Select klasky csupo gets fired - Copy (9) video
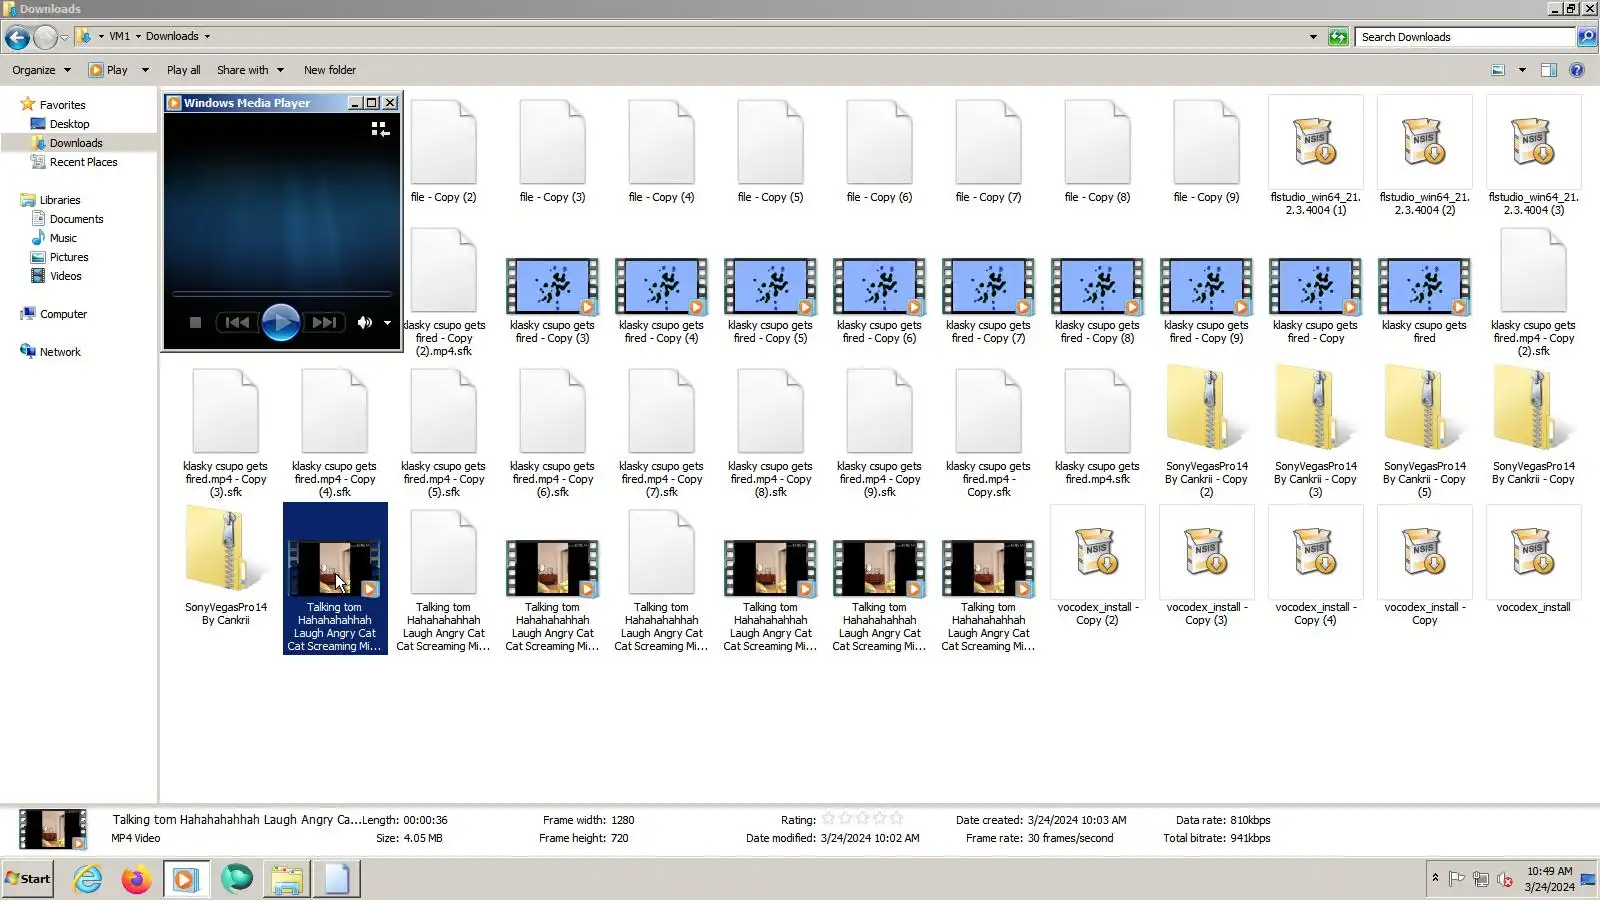This screenshot has height=900, width=1600. [1207, 286]
